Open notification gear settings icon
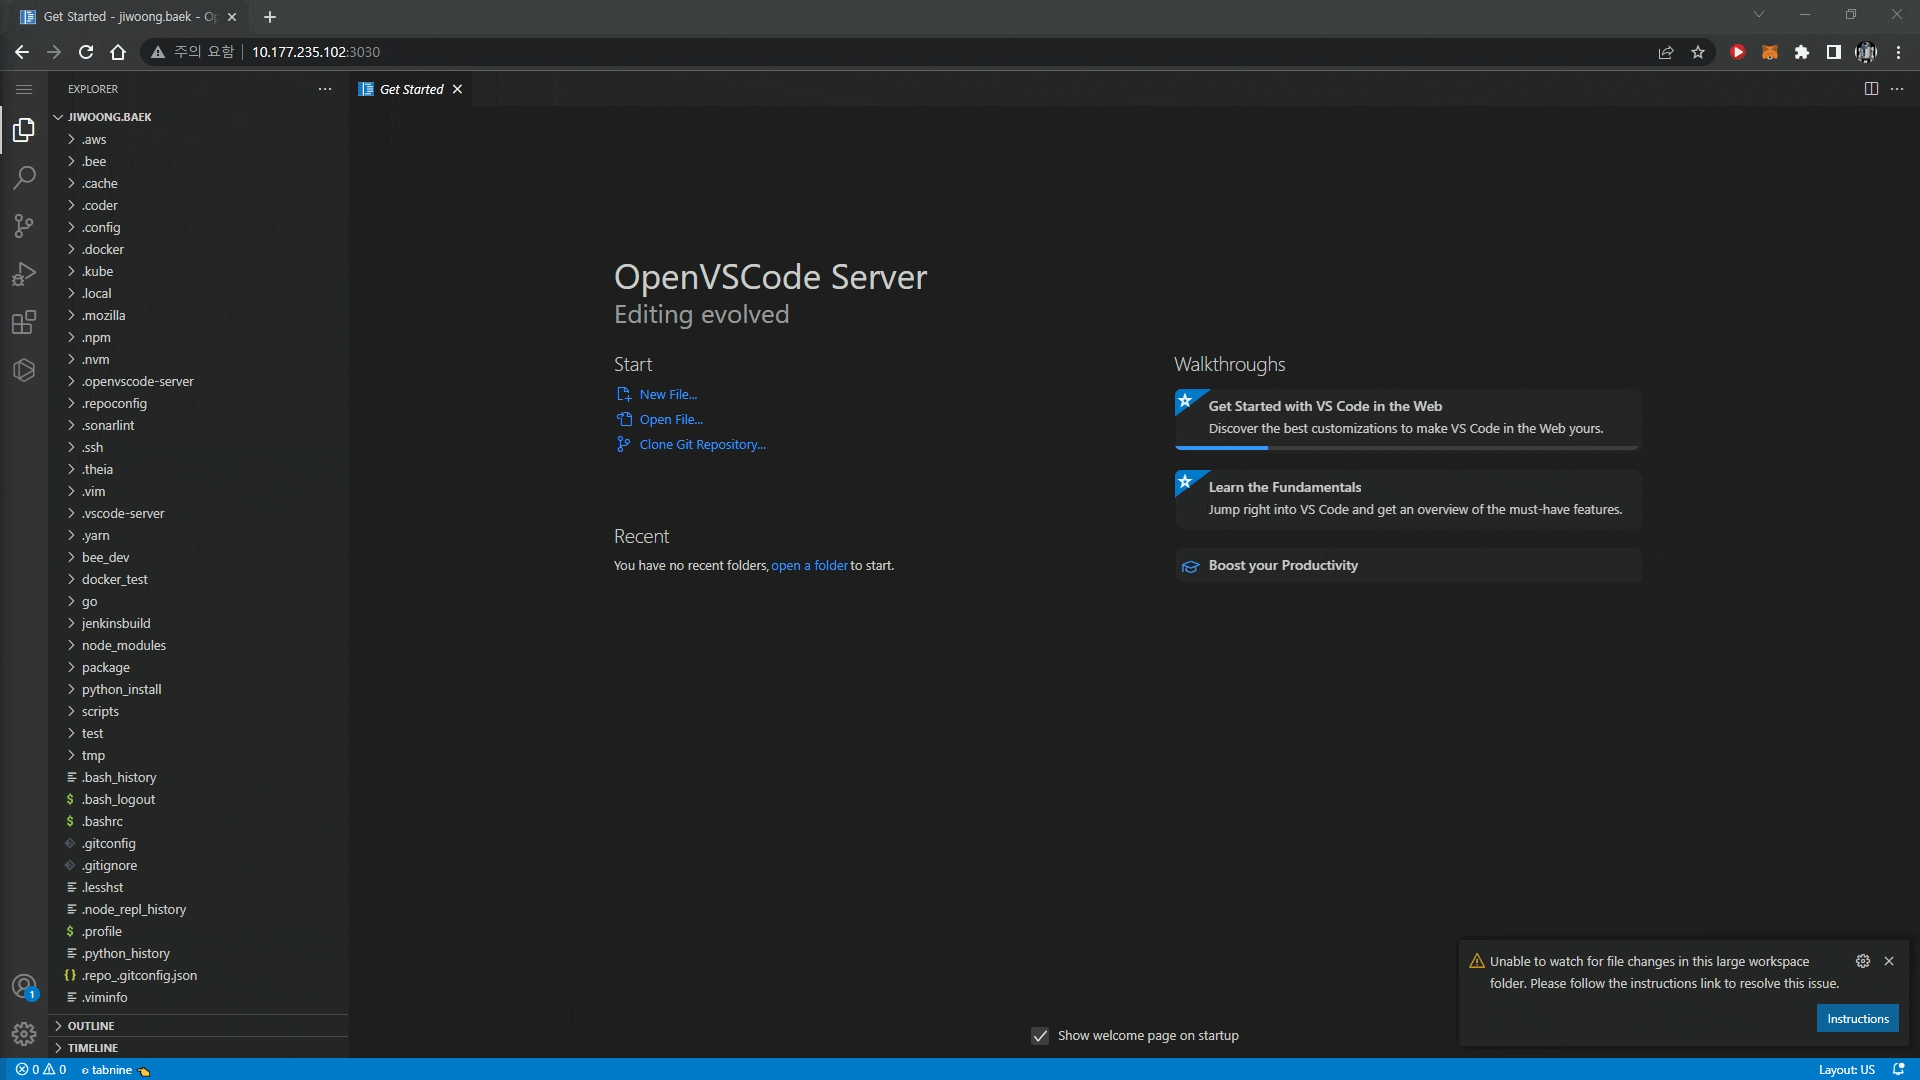 pos(1863,961)
